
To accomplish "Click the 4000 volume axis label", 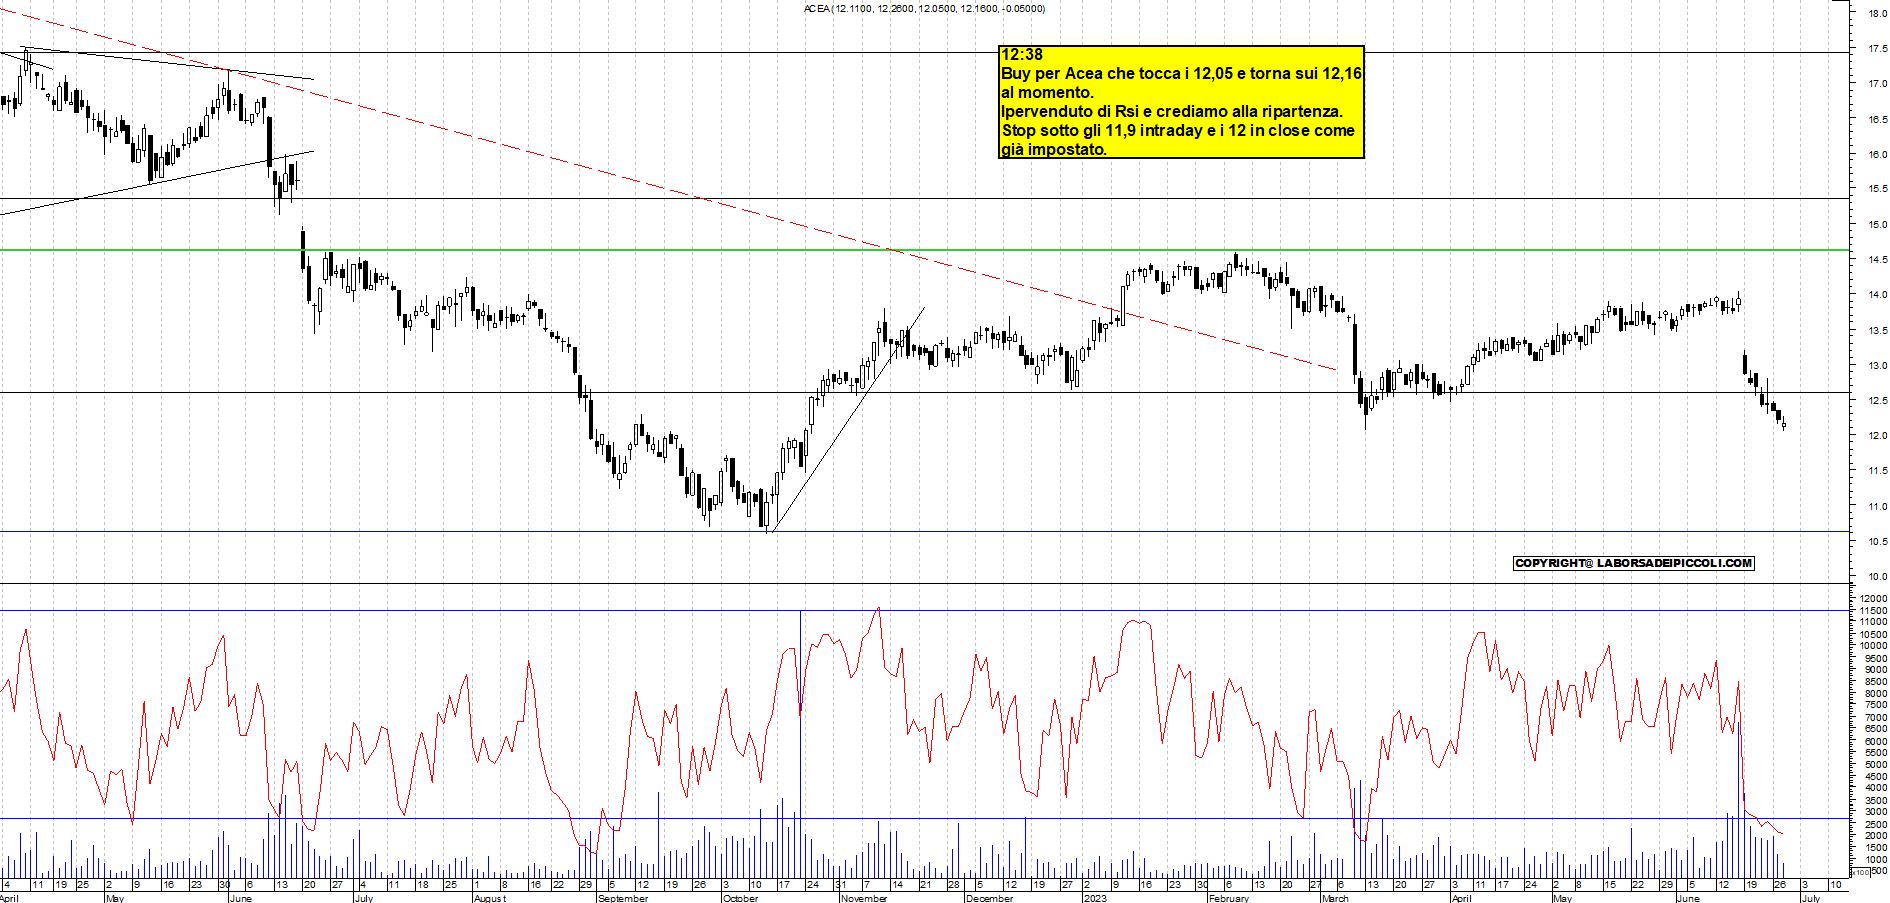I will (1876, 788).
